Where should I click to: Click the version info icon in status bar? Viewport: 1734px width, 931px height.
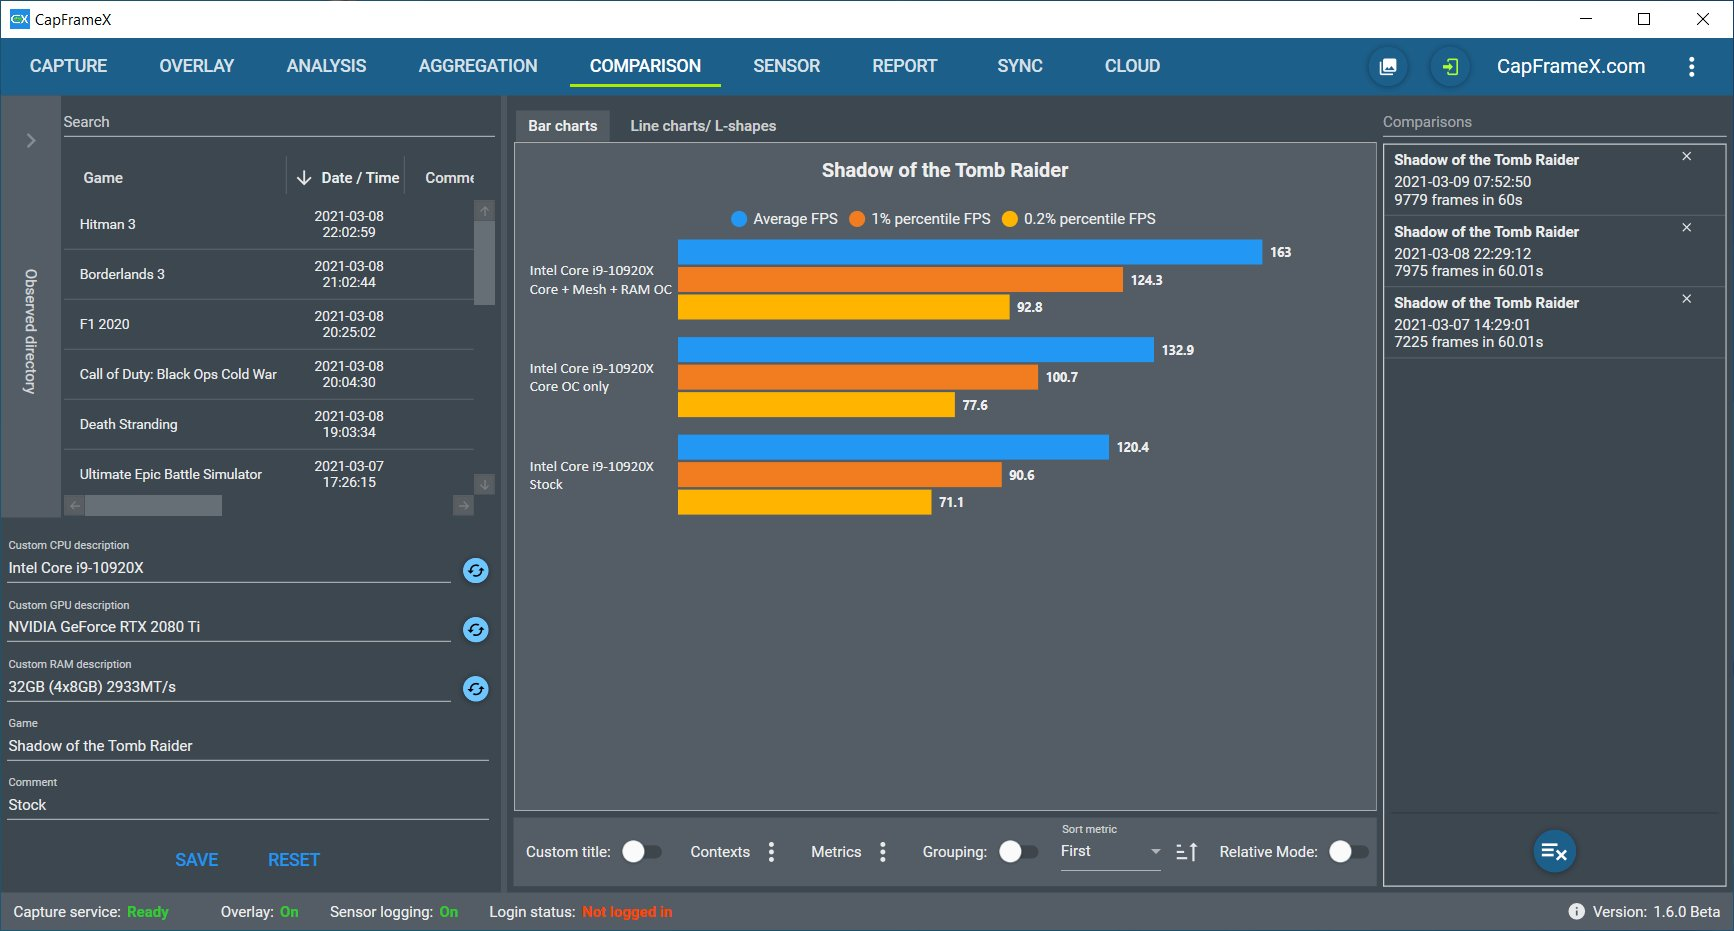click(1576, 911)
